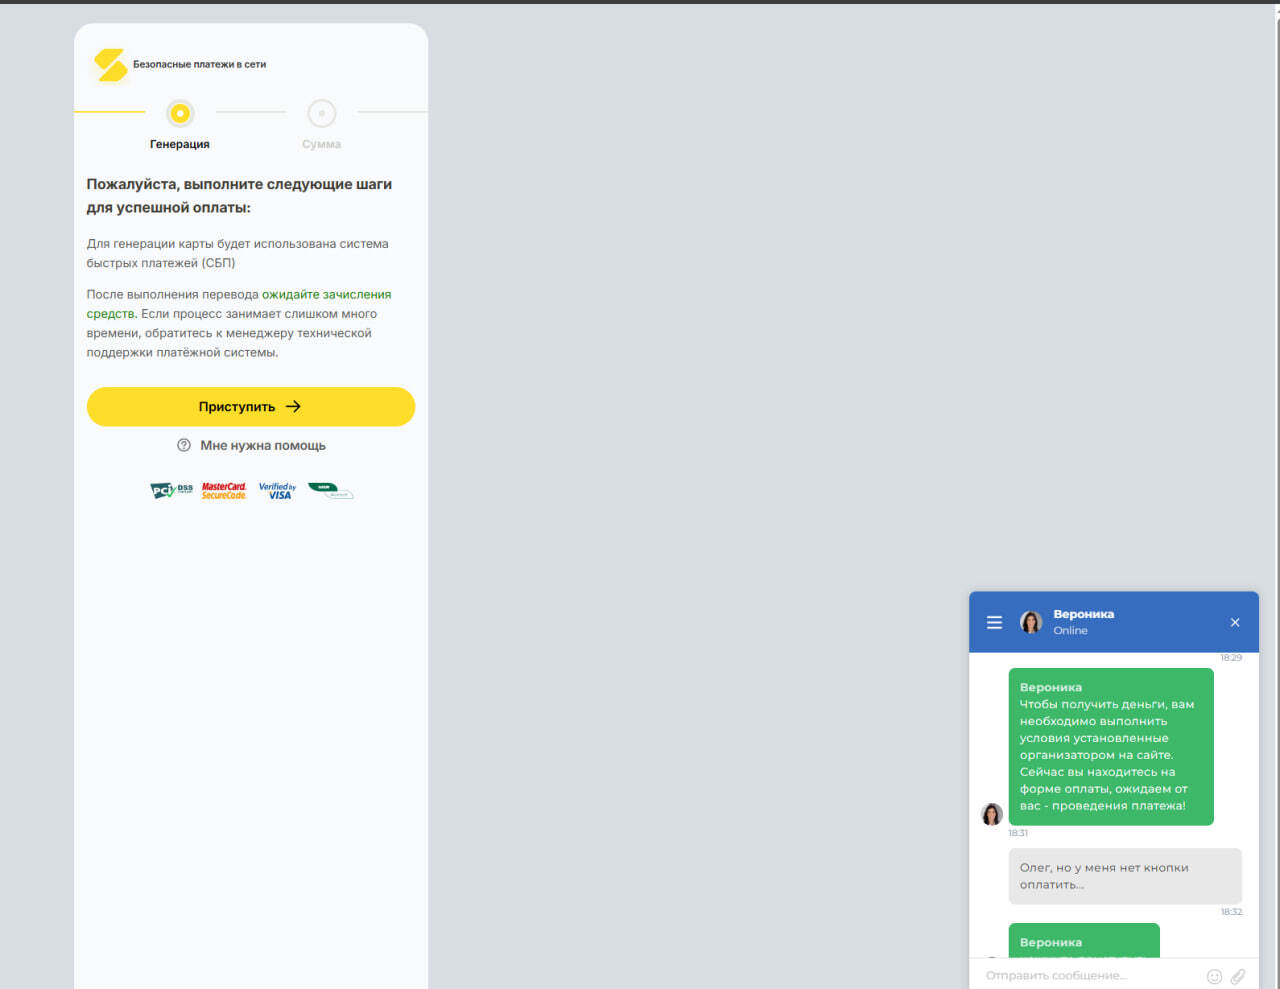Click the PCI DSS badge
1280x989 pixels.
point(171,490)
